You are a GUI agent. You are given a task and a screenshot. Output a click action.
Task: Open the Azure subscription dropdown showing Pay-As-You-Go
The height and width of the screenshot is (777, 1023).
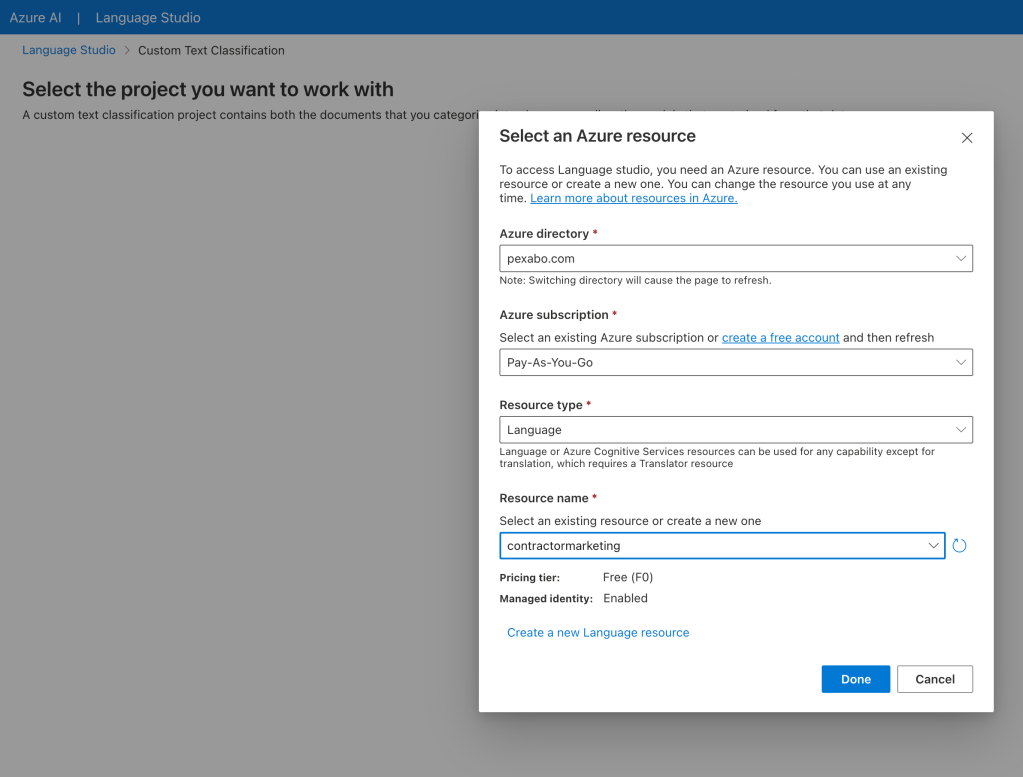735,362
